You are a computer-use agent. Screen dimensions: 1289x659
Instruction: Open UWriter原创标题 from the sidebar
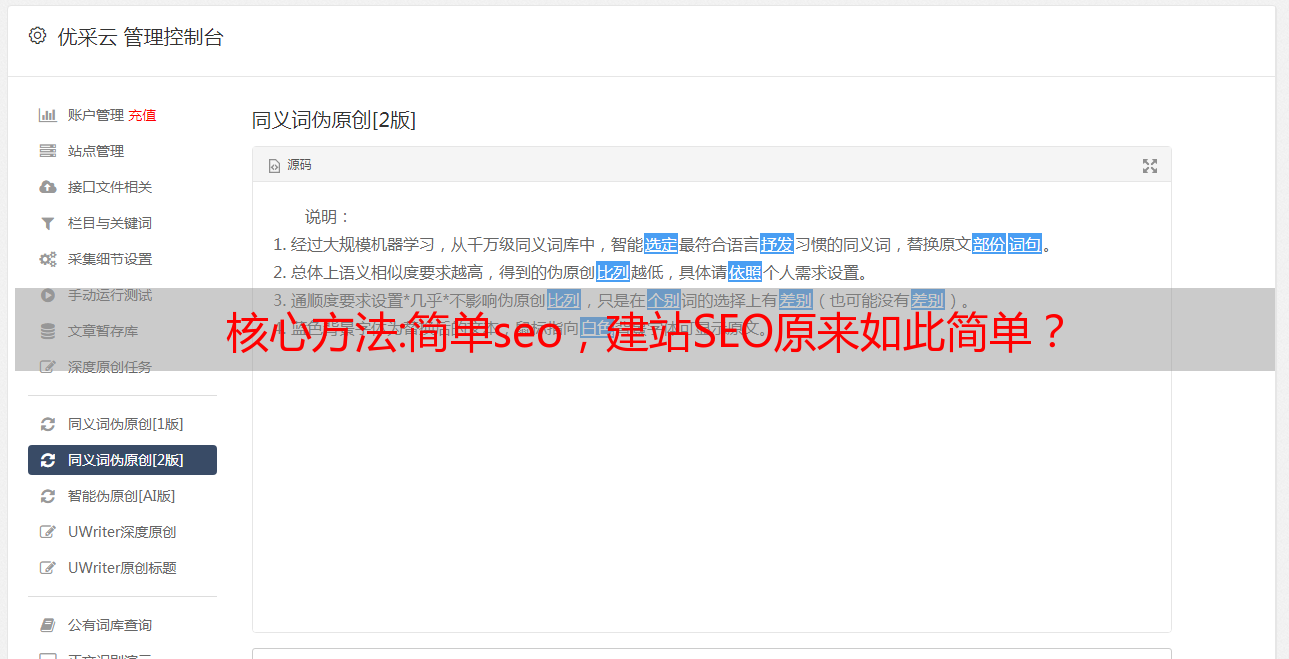pyautogui.click(x=122, y=568)
